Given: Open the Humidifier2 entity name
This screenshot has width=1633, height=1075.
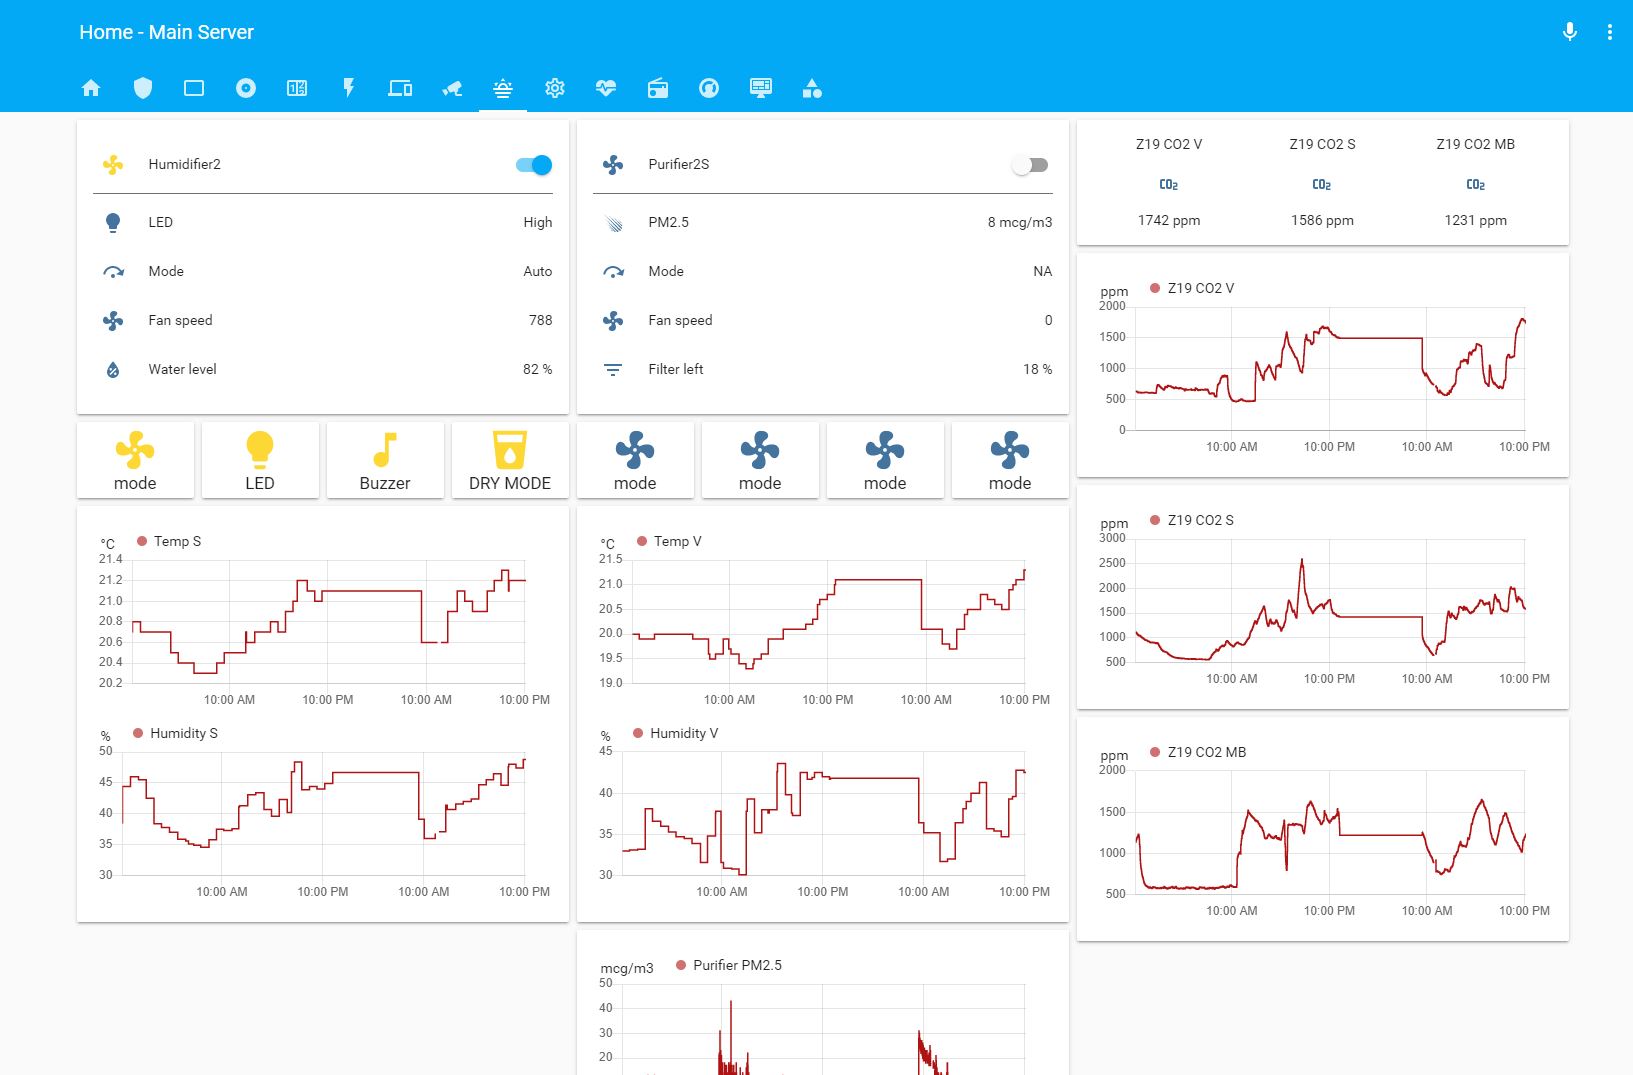Looking at the screenshot, I should tap(185, 164).
